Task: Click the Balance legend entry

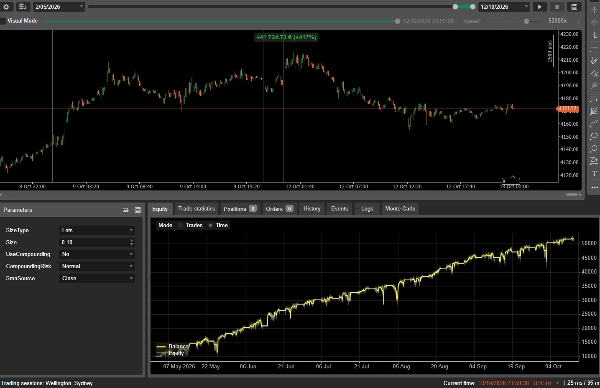Action: point(172,346)
